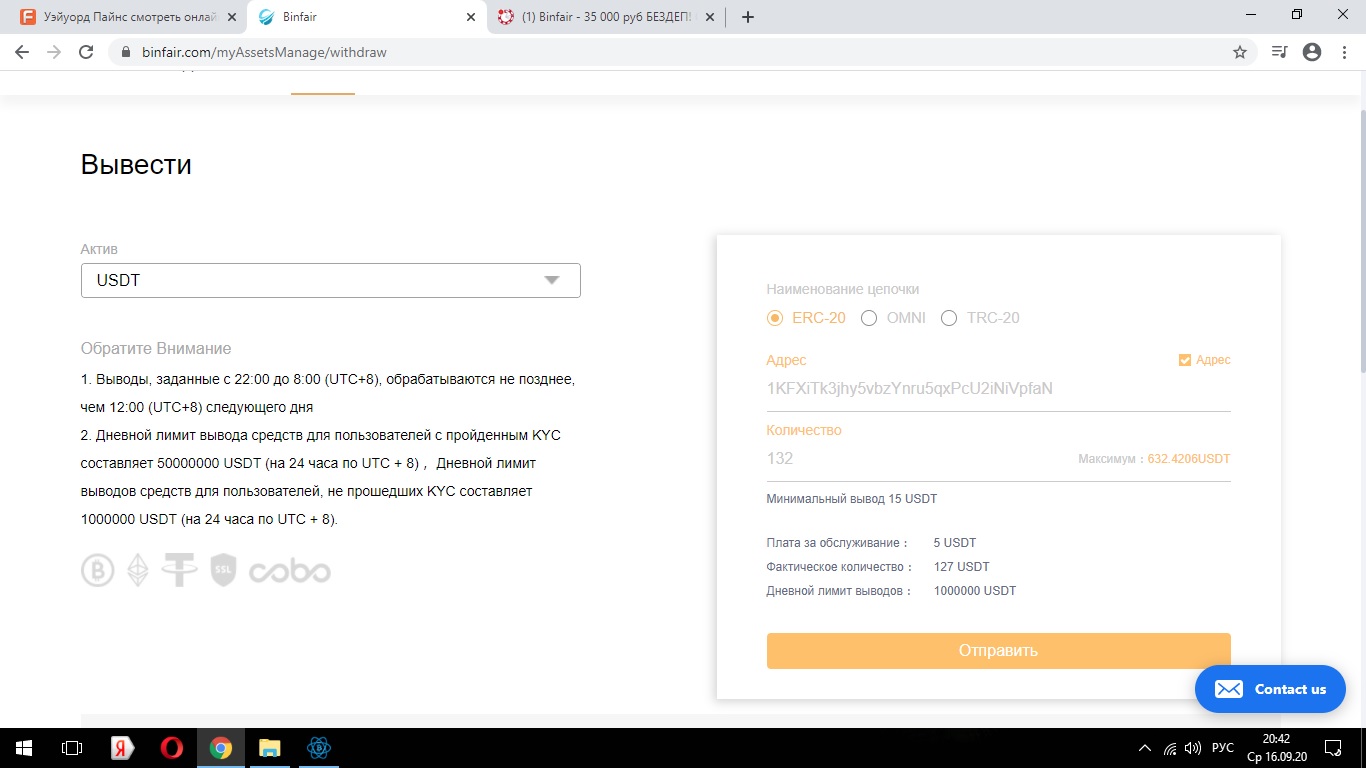Click the 1000000 USDT daily limit value
1366x768 pixels.
pos(975,591)
